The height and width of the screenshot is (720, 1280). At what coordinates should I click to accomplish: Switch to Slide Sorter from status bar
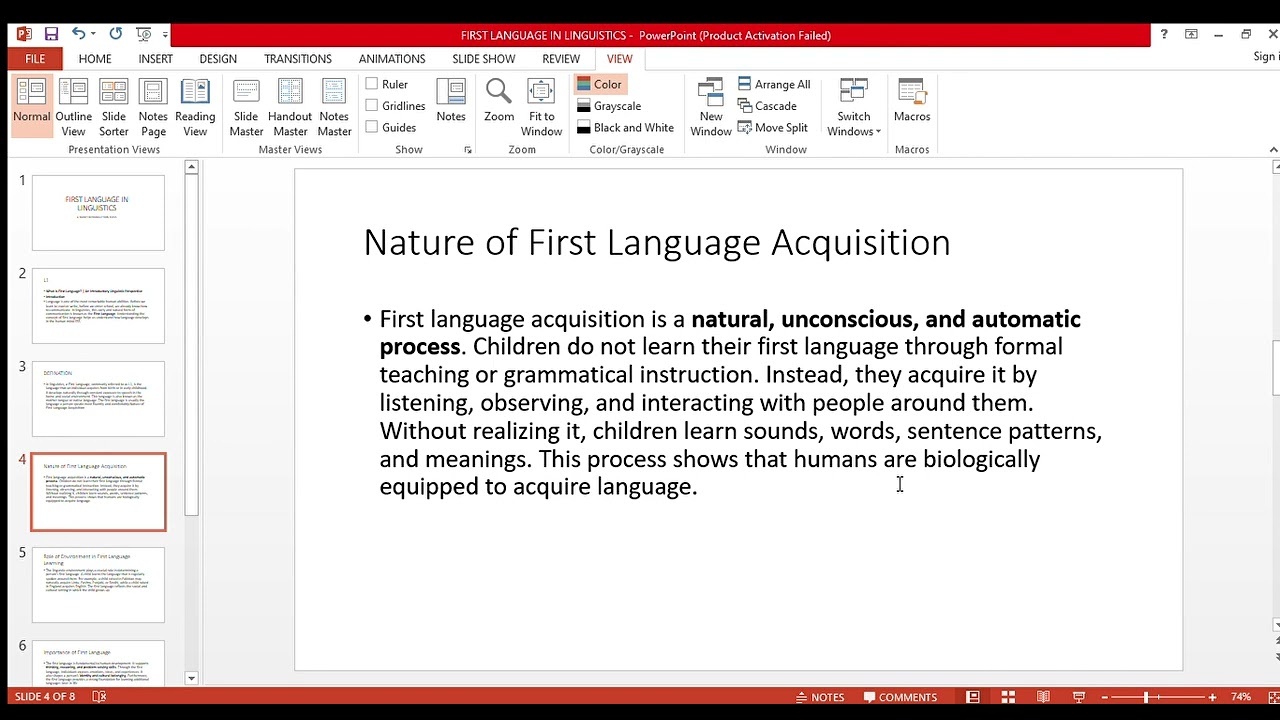click(x=1008, y=697)
